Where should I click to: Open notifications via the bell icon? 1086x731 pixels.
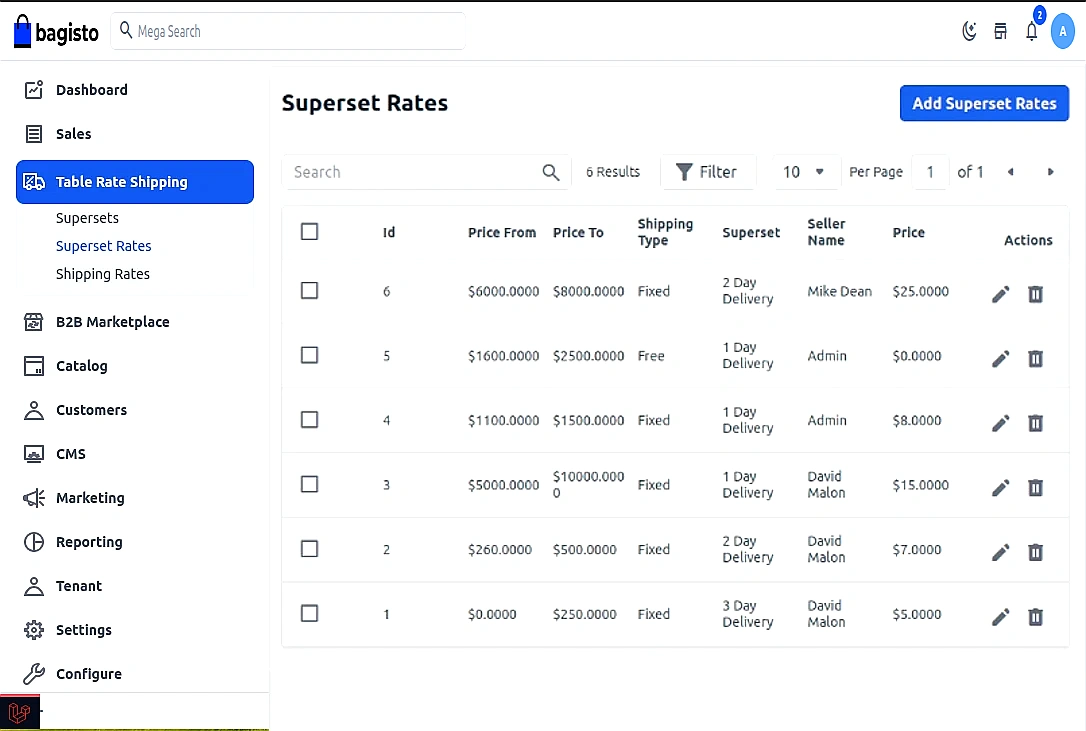1031,31
